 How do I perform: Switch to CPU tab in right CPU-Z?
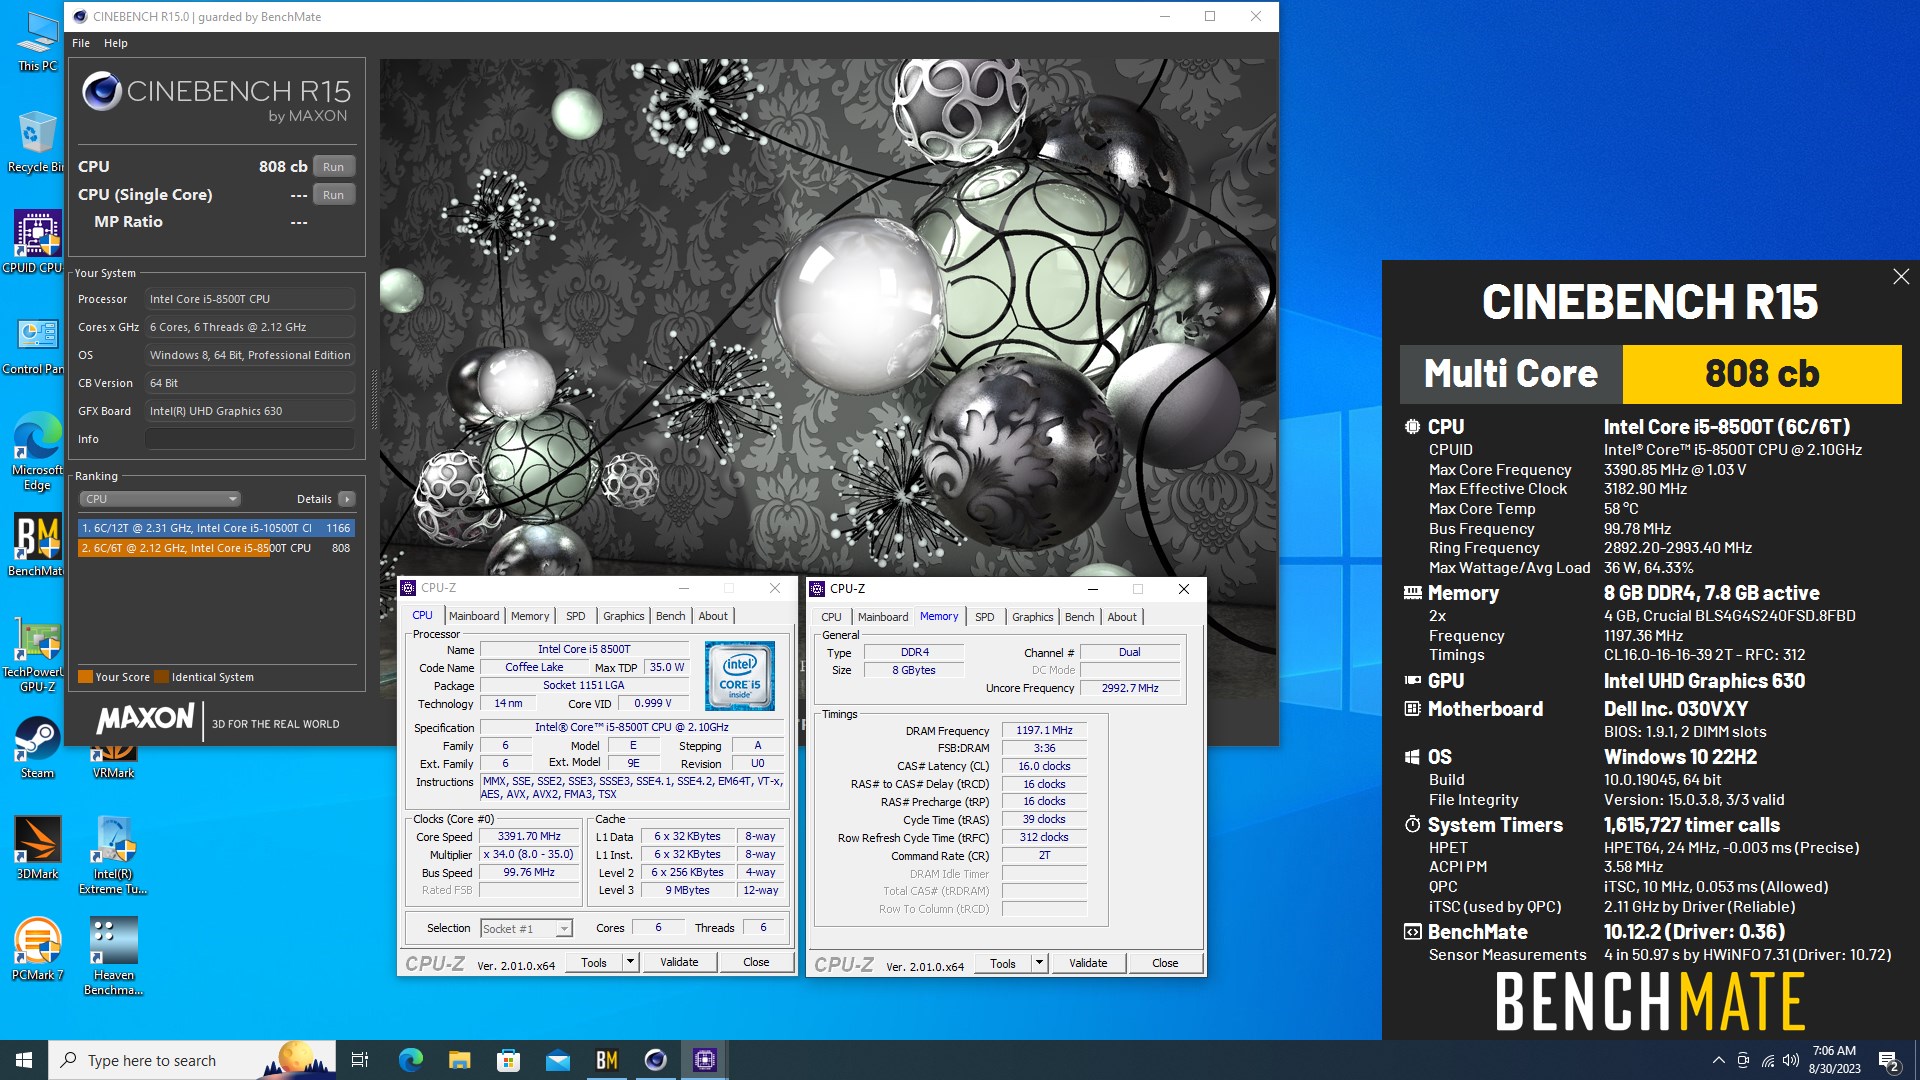click(831, 617)
